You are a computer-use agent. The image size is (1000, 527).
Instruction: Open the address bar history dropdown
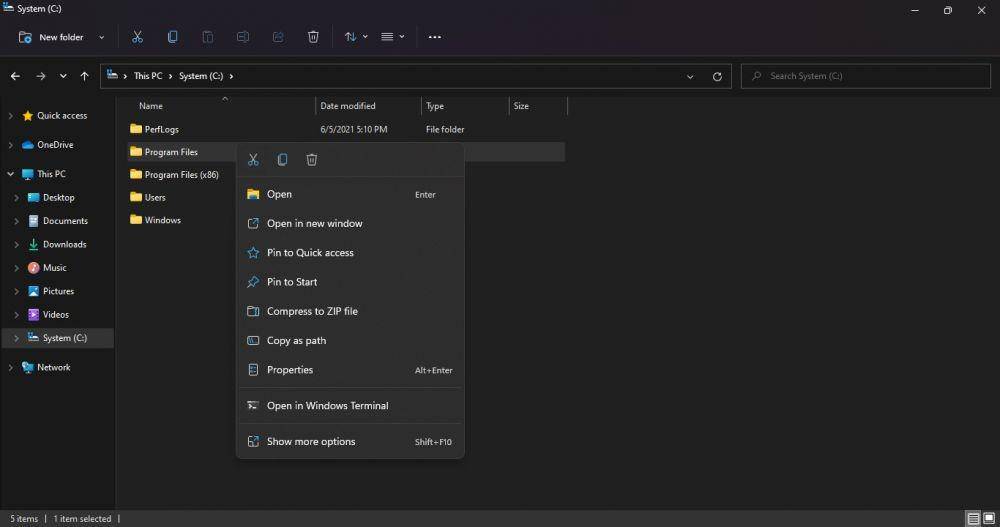pyautogui.click(x=690, y=77)
